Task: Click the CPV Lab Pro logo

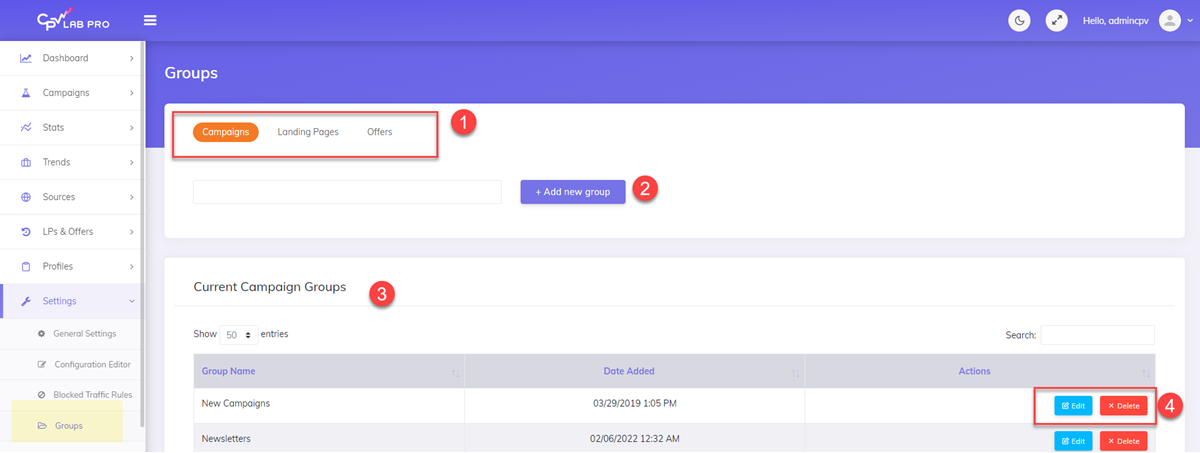Action: 72,19
